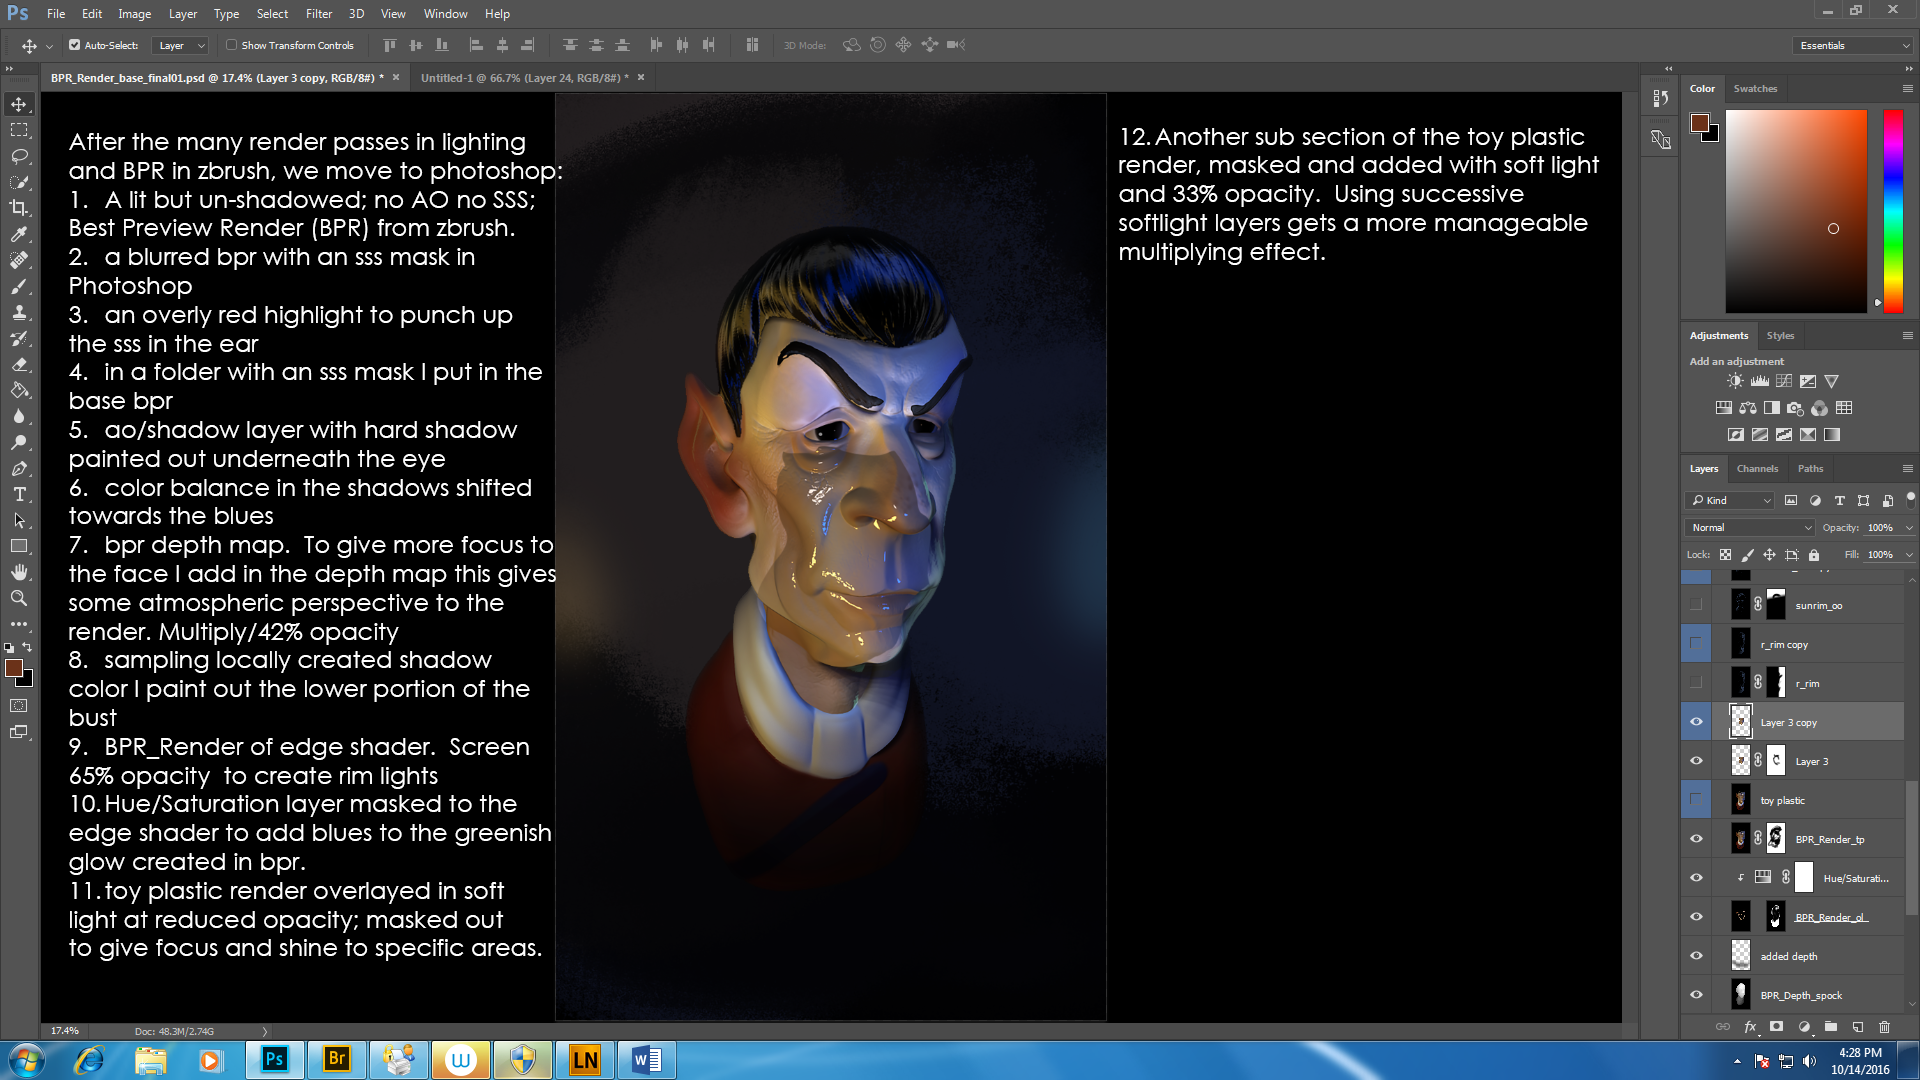Viewport: 1920px width, 1080px height.
Task: Switch to the Channels tab
Action: coord(1757,468)
